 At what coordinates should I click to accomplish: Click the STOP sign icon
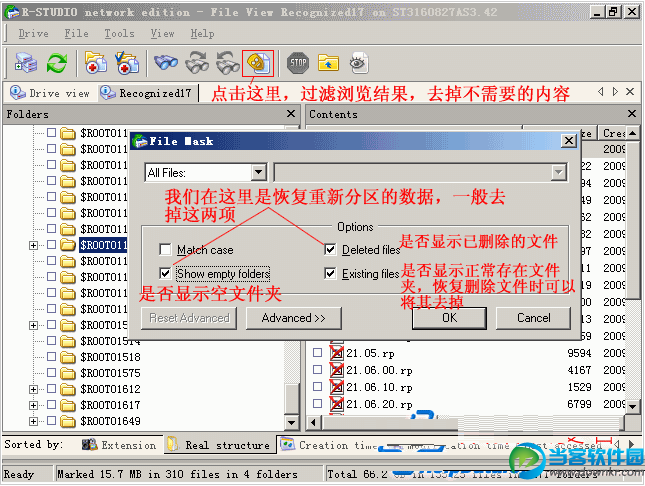pyautogui.click(x=298, y=63)
